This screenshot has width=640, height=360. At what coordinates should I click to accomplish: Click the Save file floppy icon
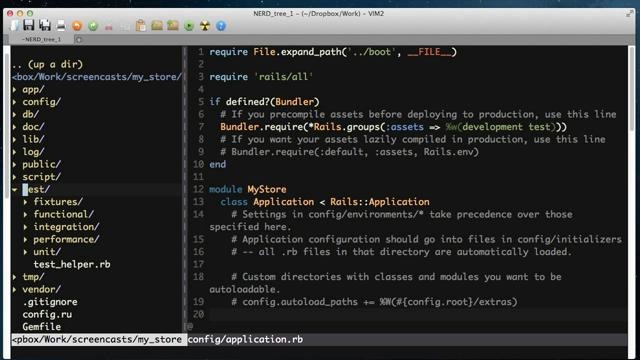coord(29,25)
